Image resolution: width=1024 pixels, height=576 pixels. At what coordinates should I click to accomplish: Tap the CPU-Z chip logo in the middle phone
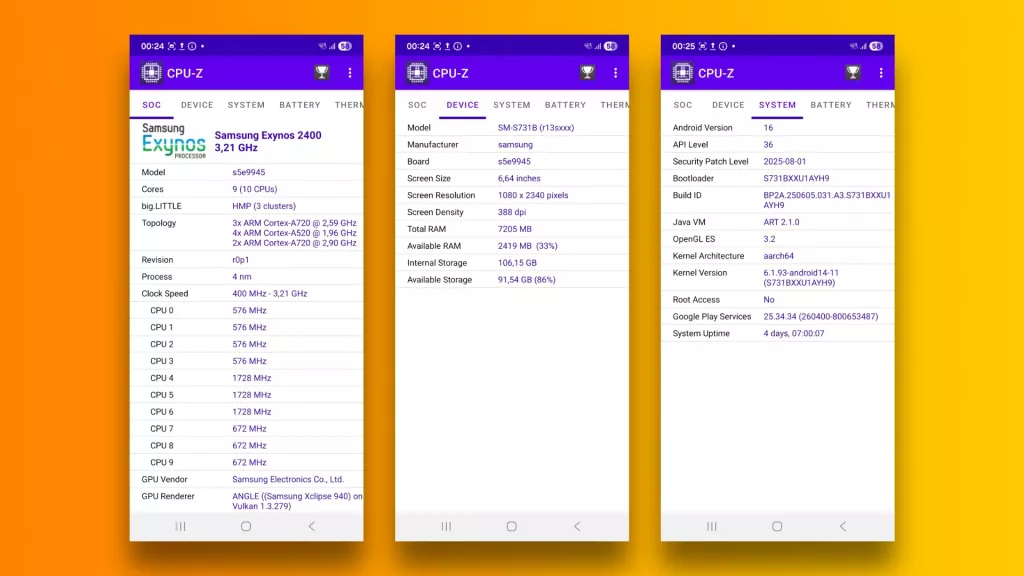[417, 72]
